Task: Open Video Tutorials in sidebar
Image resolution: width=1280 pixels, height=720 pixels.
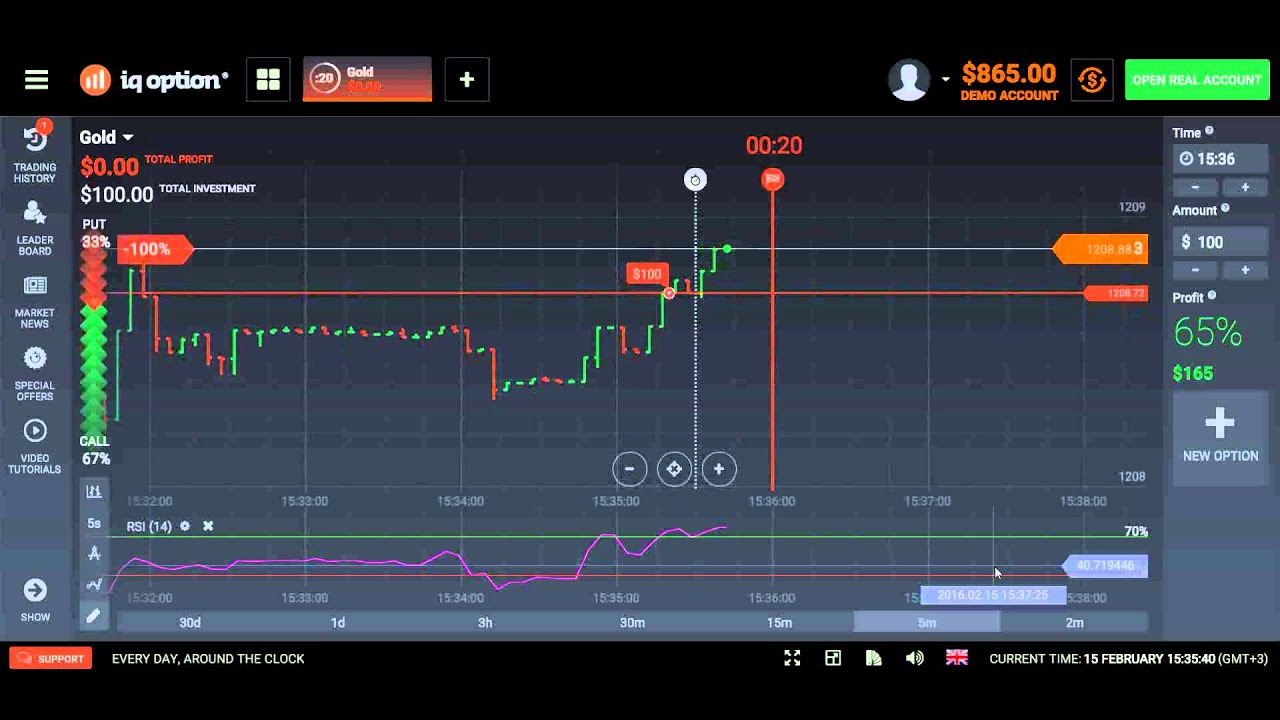Action: [x=34, y=447]
